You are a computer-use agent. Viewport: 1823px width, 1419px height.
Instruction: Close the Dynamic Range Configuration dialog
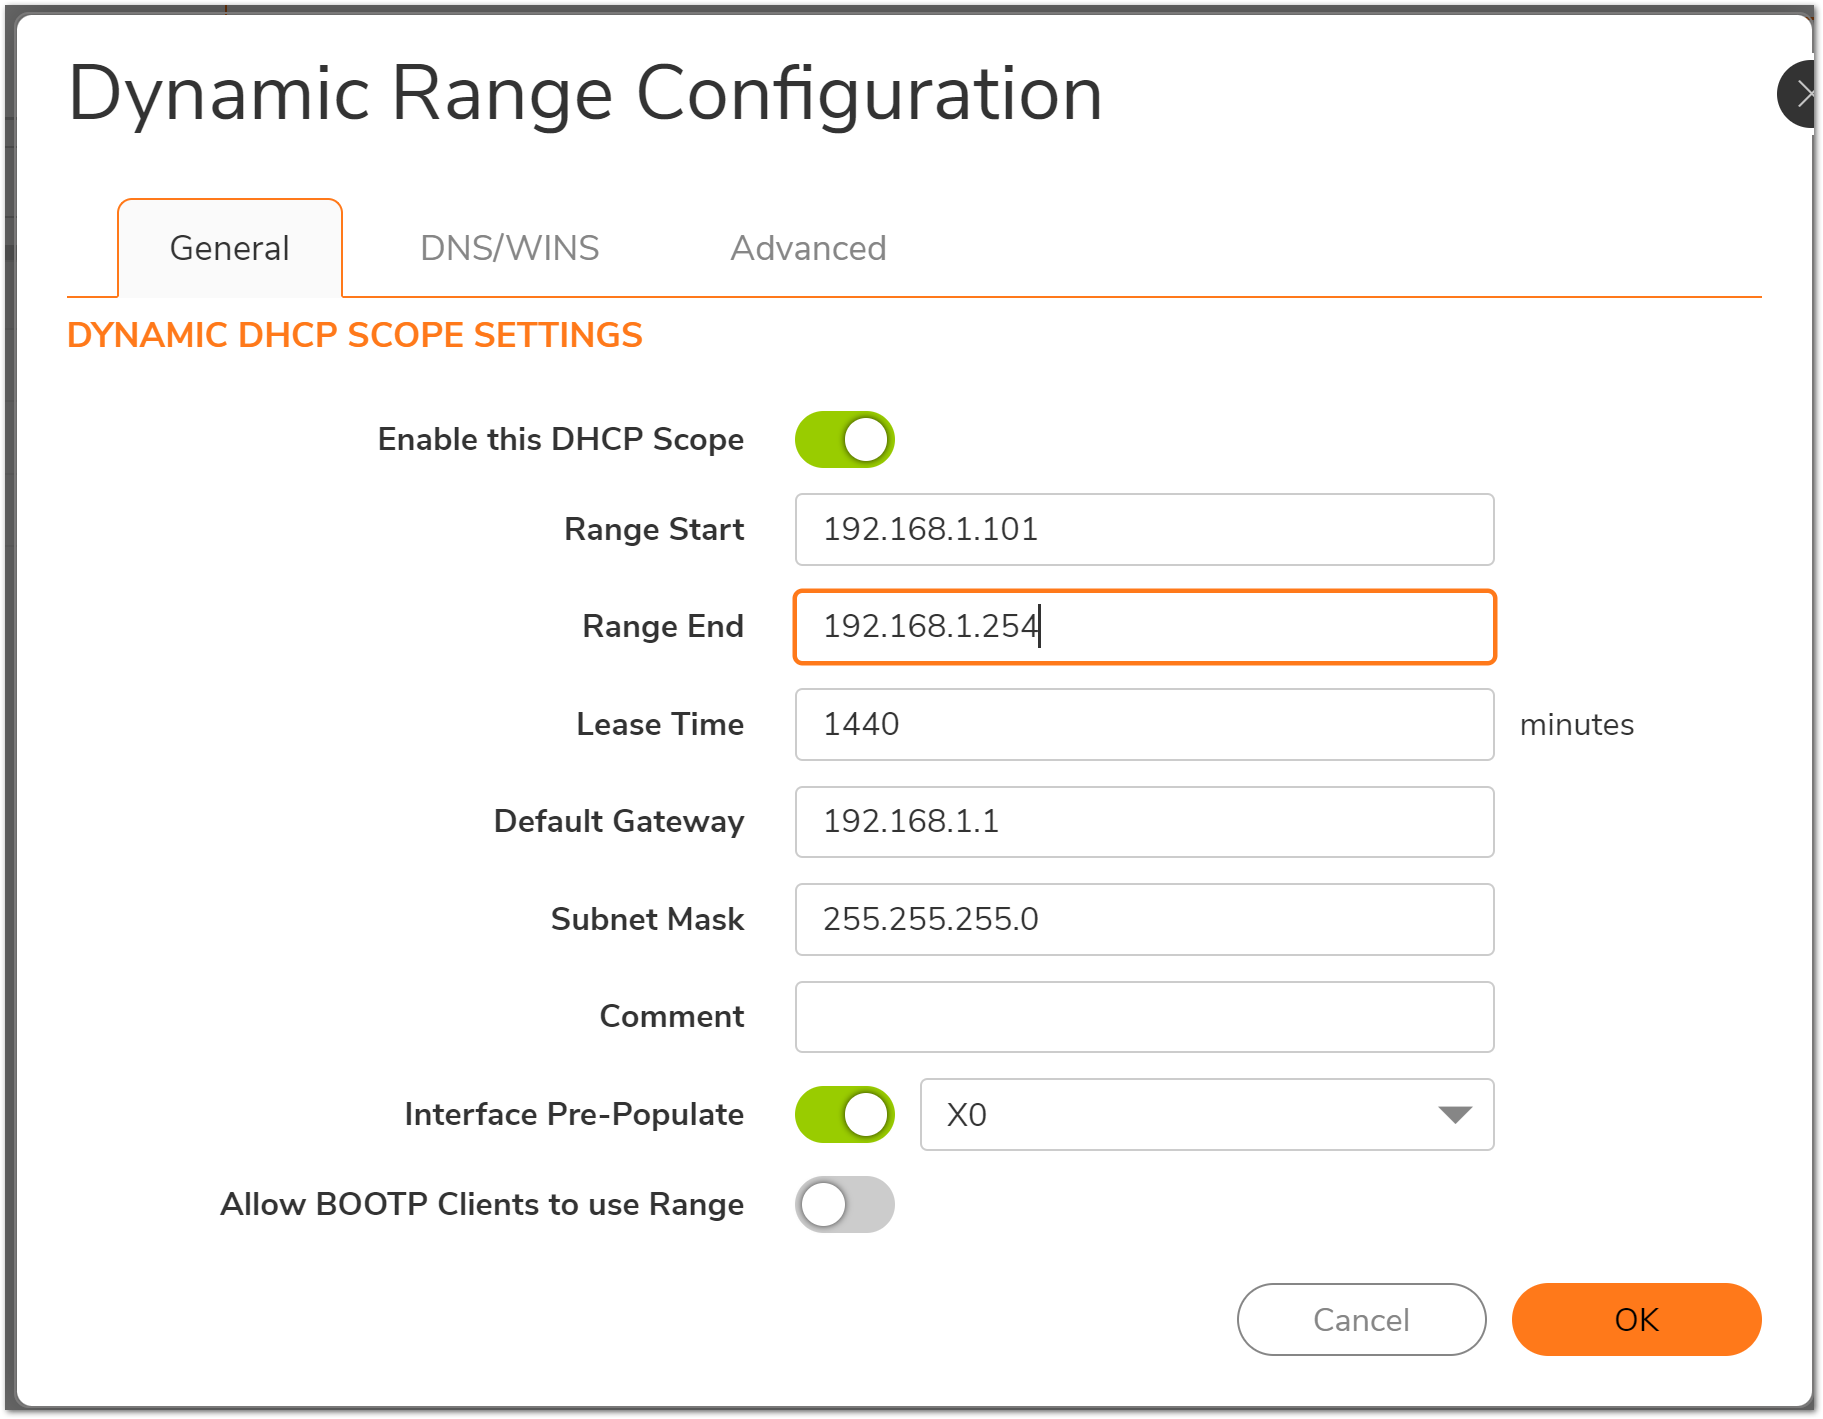1800,94
